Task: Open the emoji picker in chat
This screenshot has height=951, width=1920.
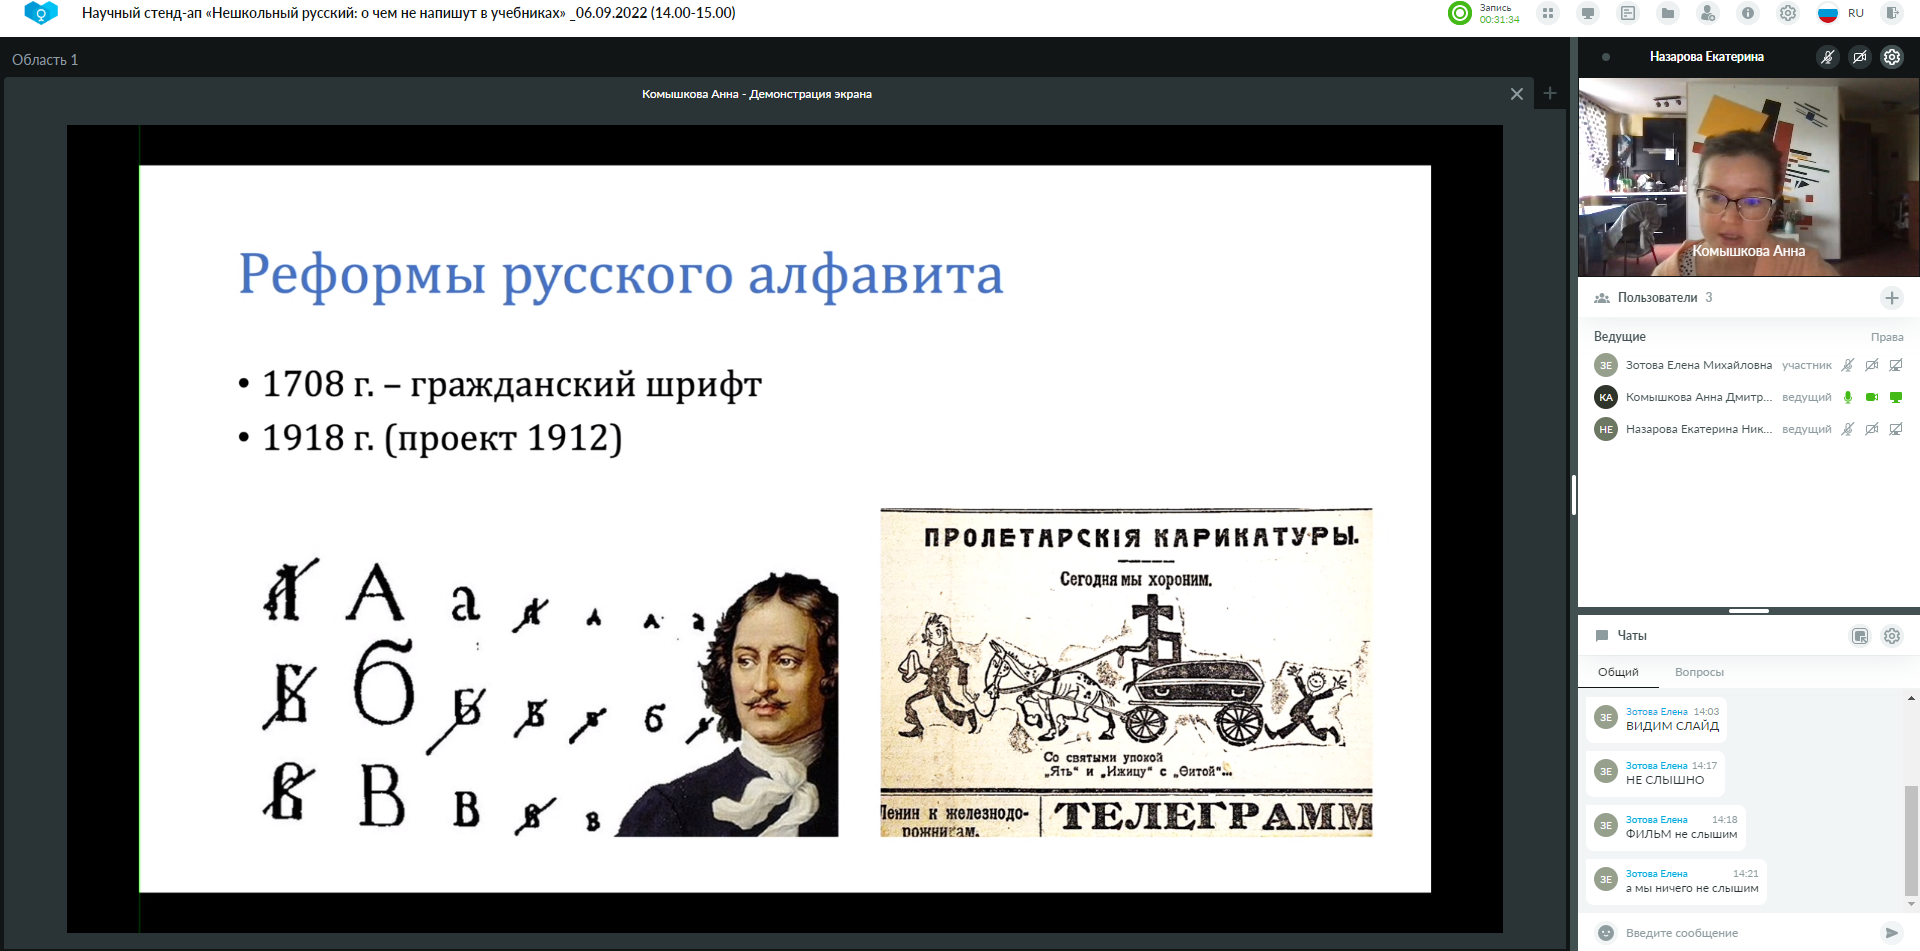Action: [x=1606, y=933]
